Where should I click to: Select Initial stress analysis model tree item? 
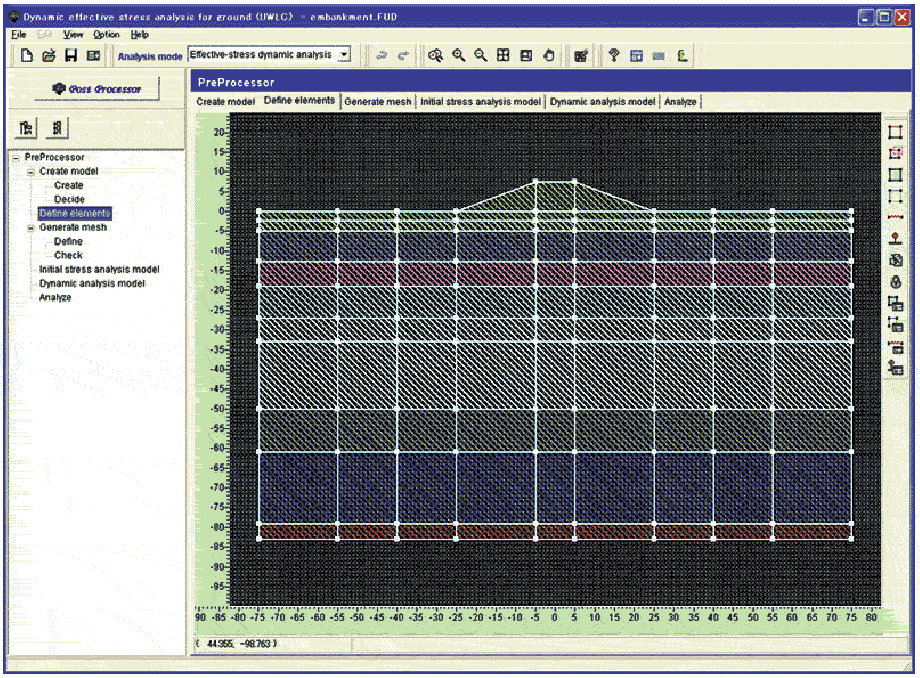[99, 269]
